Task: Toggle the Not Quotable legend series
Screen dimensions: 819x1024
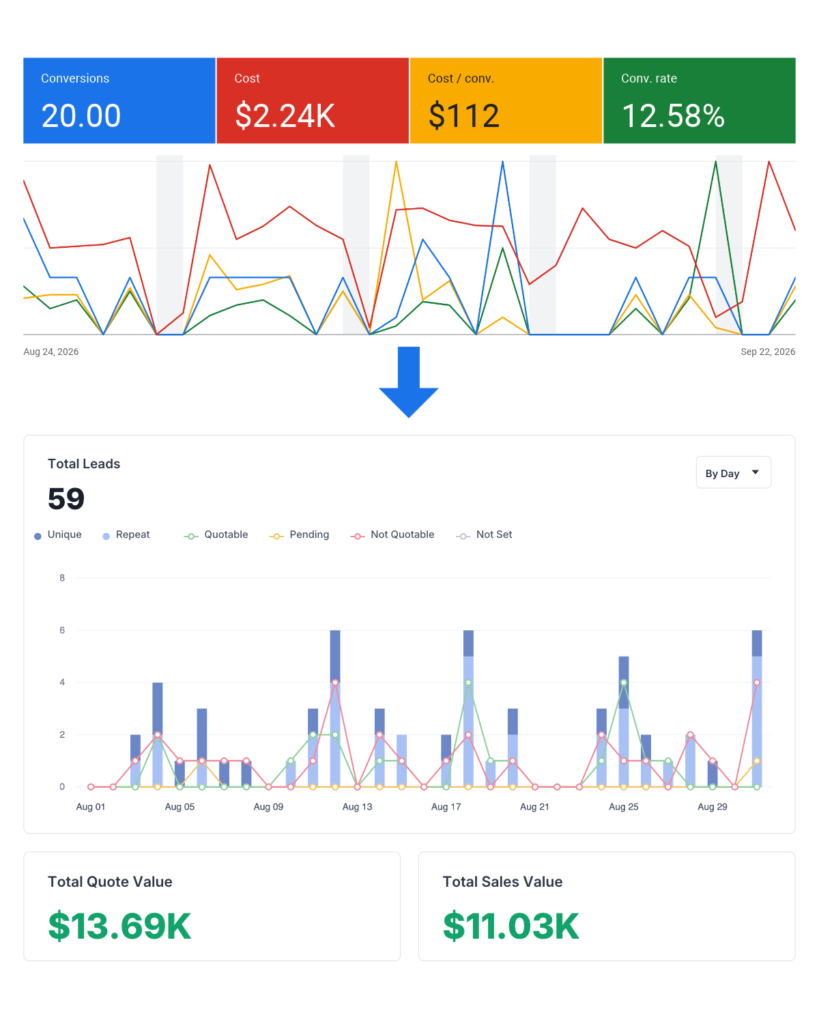Action: pyautogui.click(x=393, y=535)
